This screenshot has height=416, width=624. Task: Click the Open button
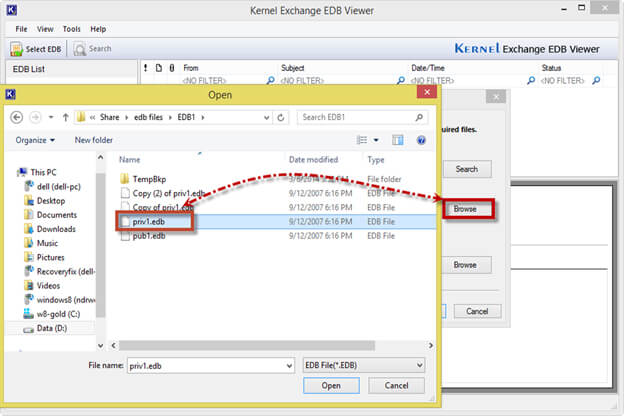331,386
